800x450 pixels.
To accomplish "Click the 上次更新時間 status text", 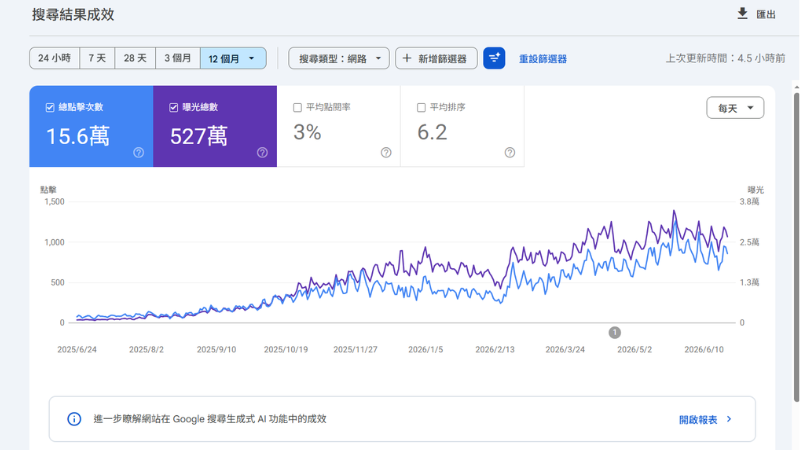I will (x=725, y=58).
